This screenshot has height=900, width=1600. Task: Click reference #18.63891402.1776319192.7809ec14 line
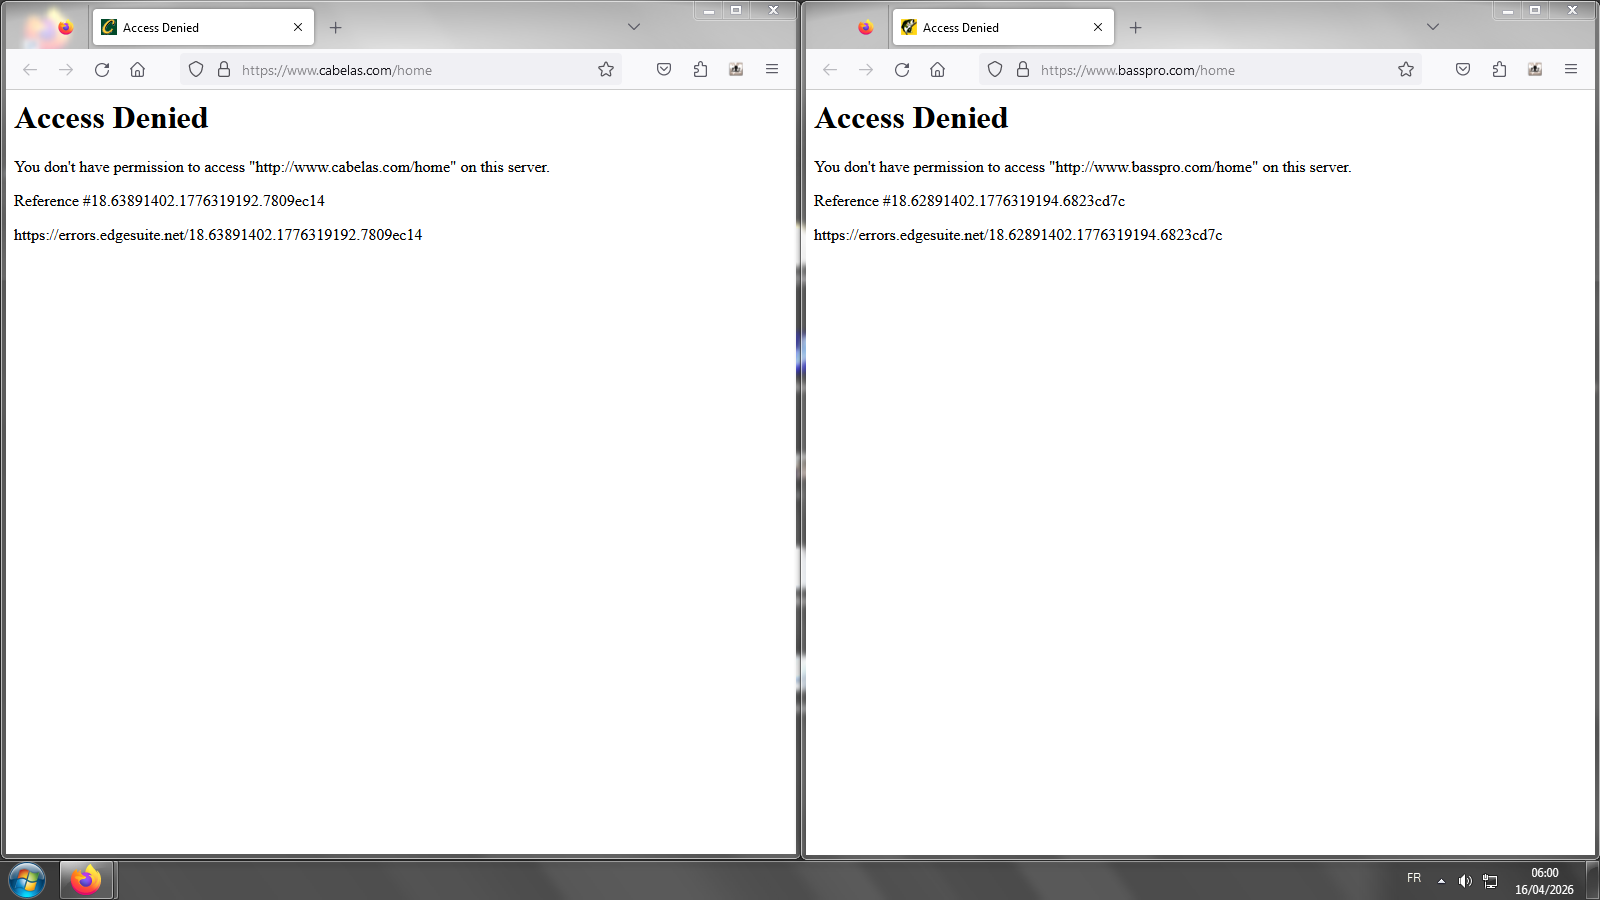[169, 201]
